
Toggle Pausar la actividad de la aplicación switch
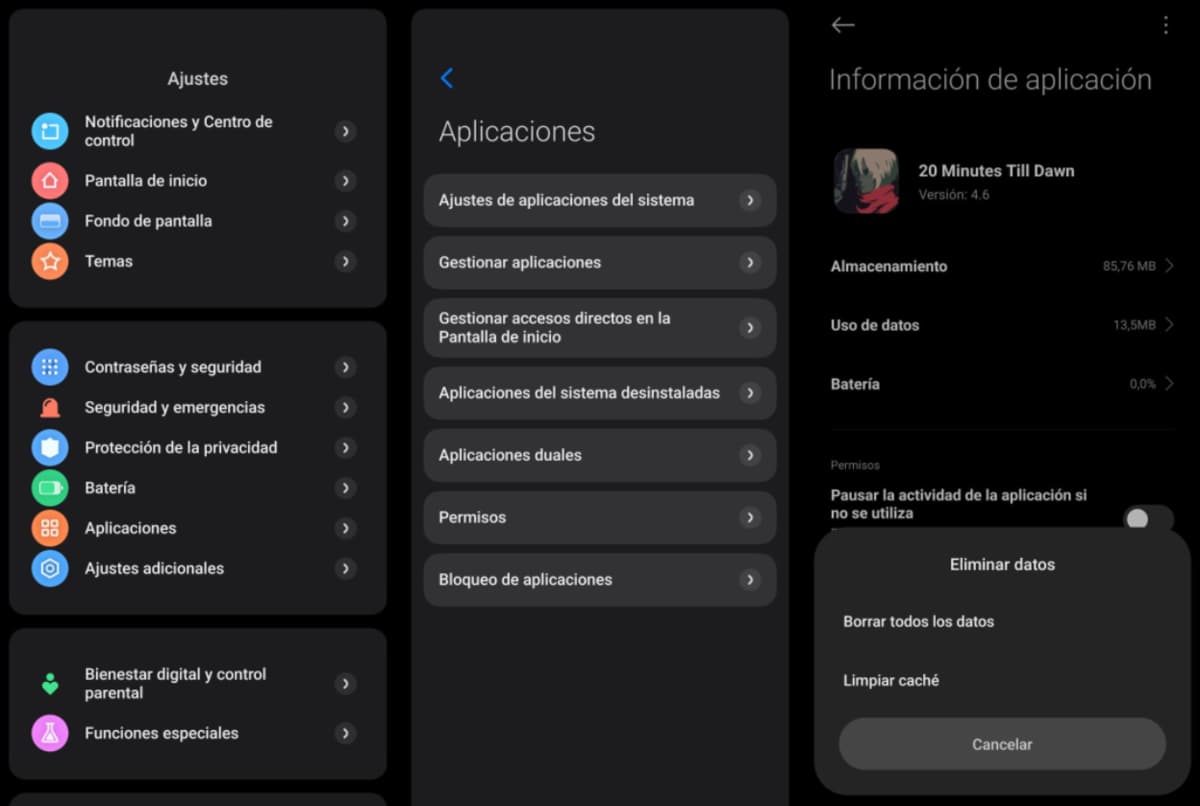[x=1146, y=518]
